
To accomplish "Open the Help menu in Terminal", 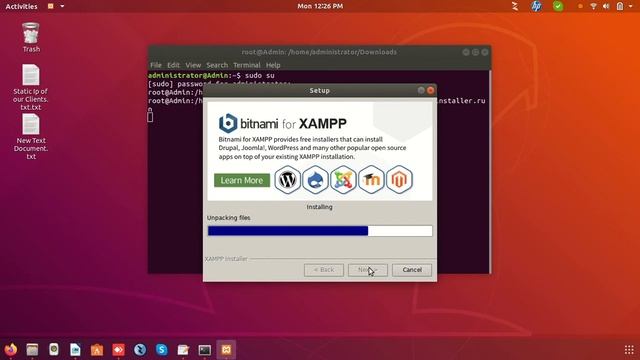I will pos(273,65).
